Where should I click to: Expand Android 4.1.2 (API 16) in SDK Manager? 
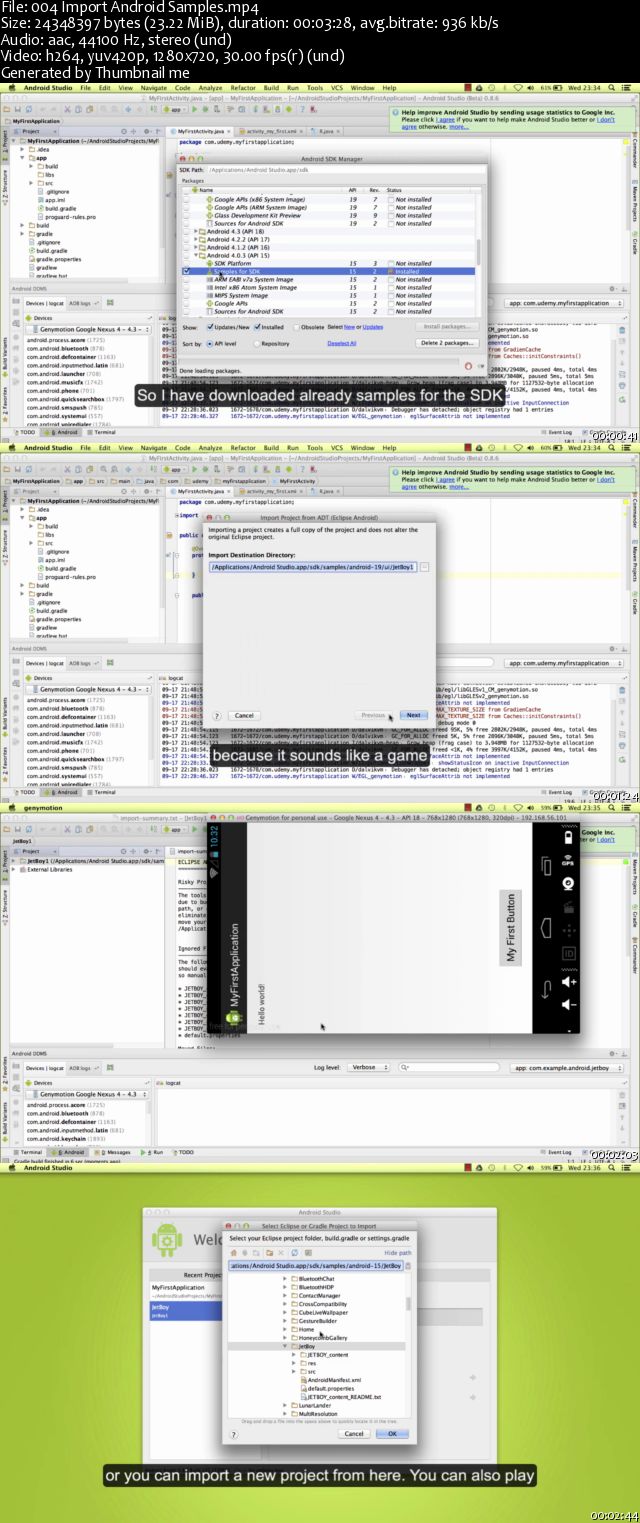[196, 247]
